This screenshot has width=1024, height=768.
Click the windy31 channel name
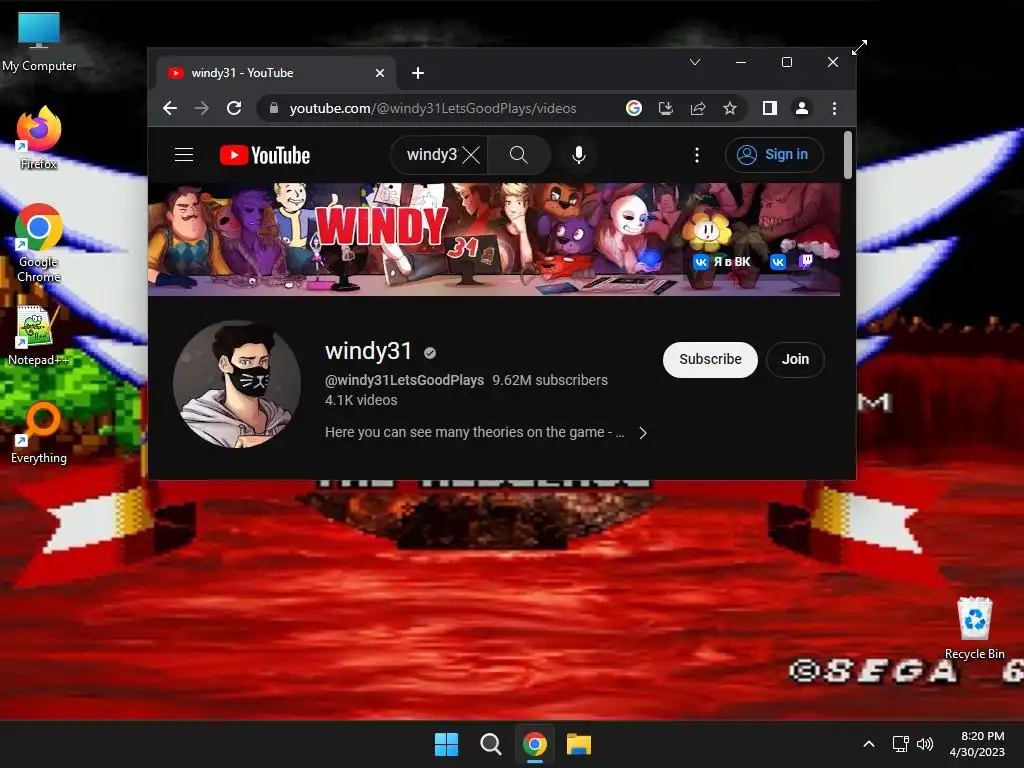point(368,351)
